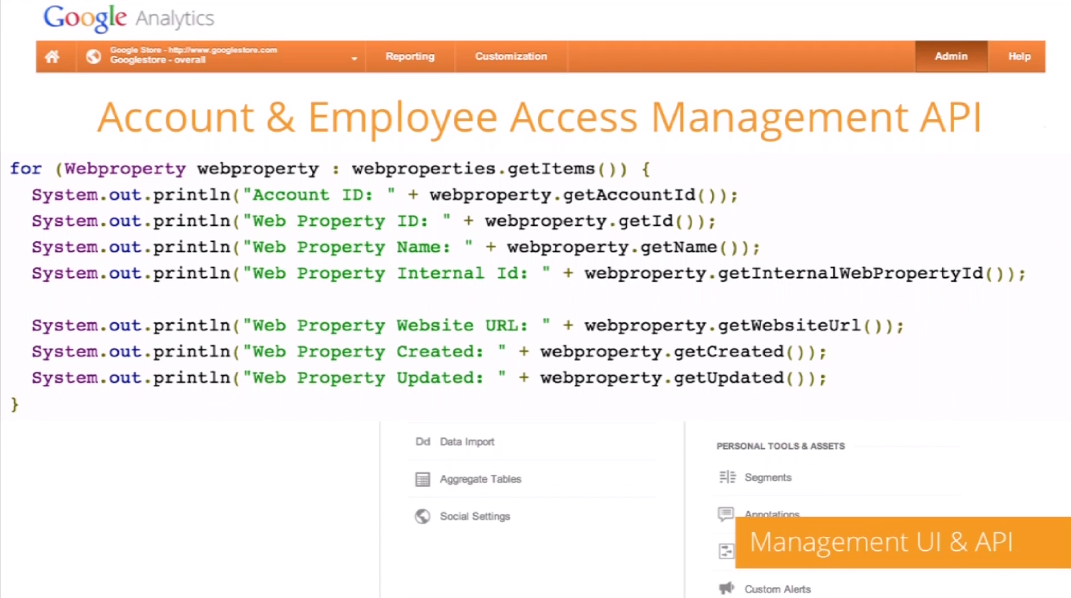Select the Admin tab
This screenshot has height=598, width=1071.
pyautogui.click(x=951, y=57)
